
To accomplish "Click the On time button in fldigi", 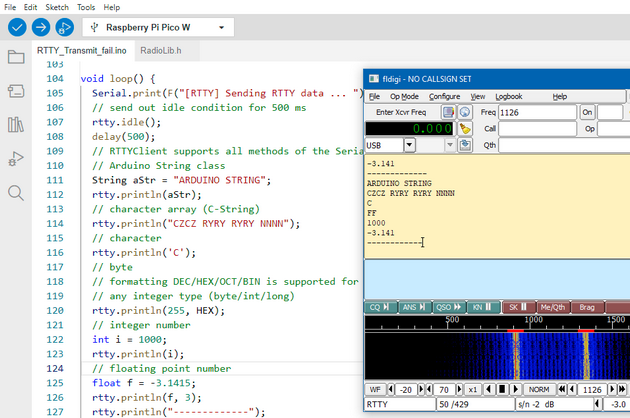I will coord(587,112).
